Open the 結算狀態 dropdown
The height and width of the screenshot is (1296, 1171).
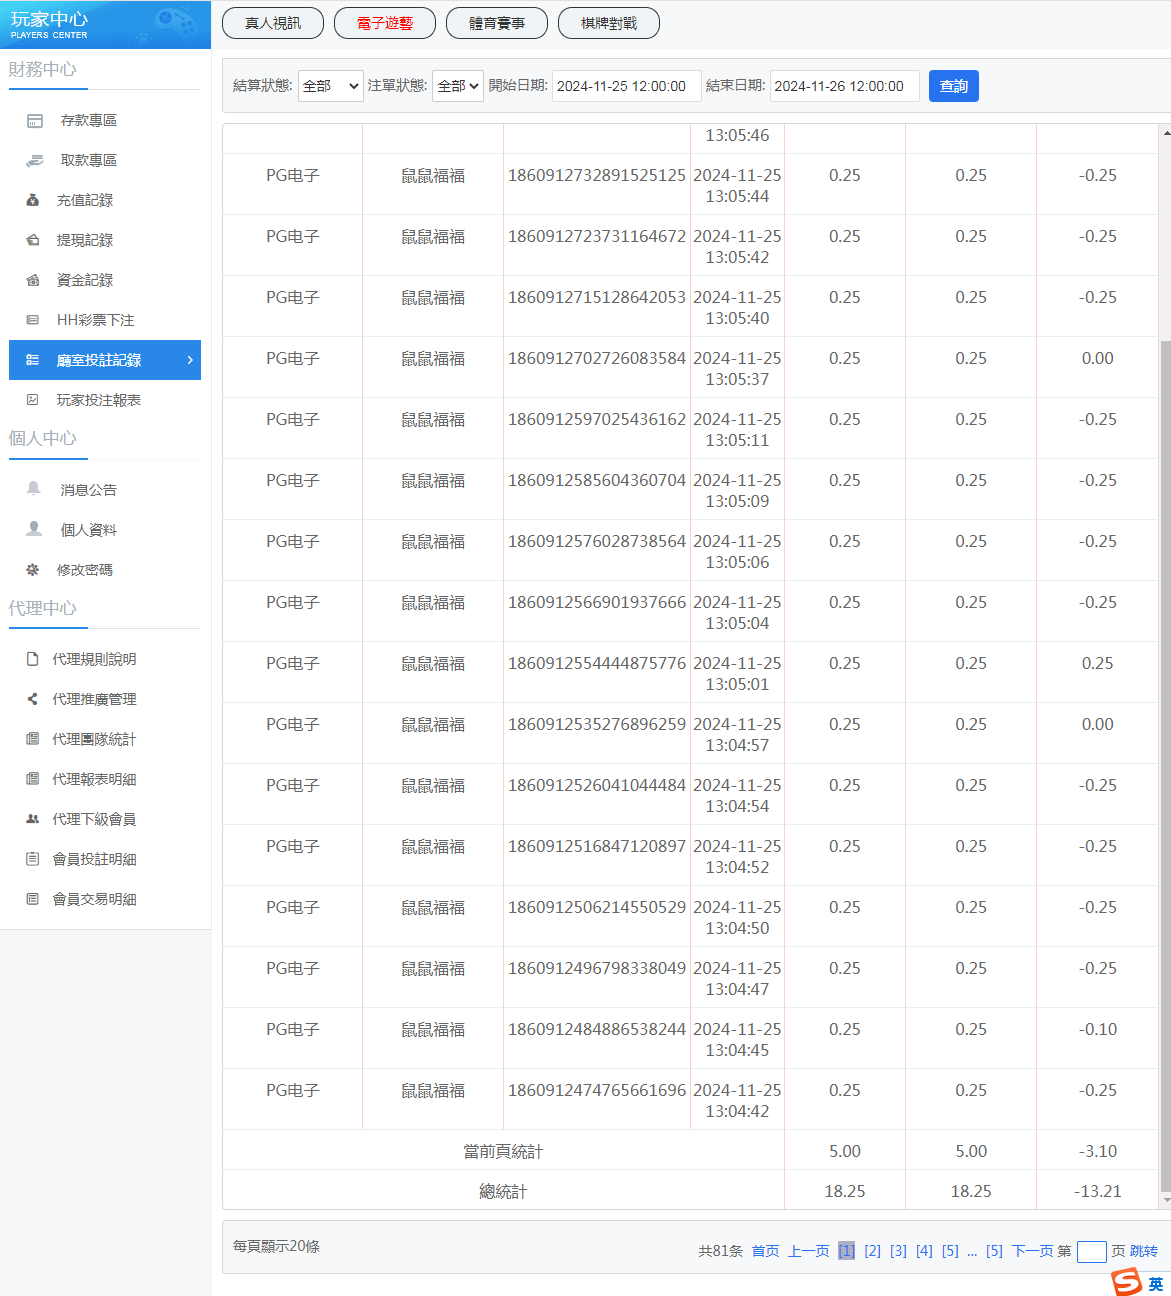(330, 87)
